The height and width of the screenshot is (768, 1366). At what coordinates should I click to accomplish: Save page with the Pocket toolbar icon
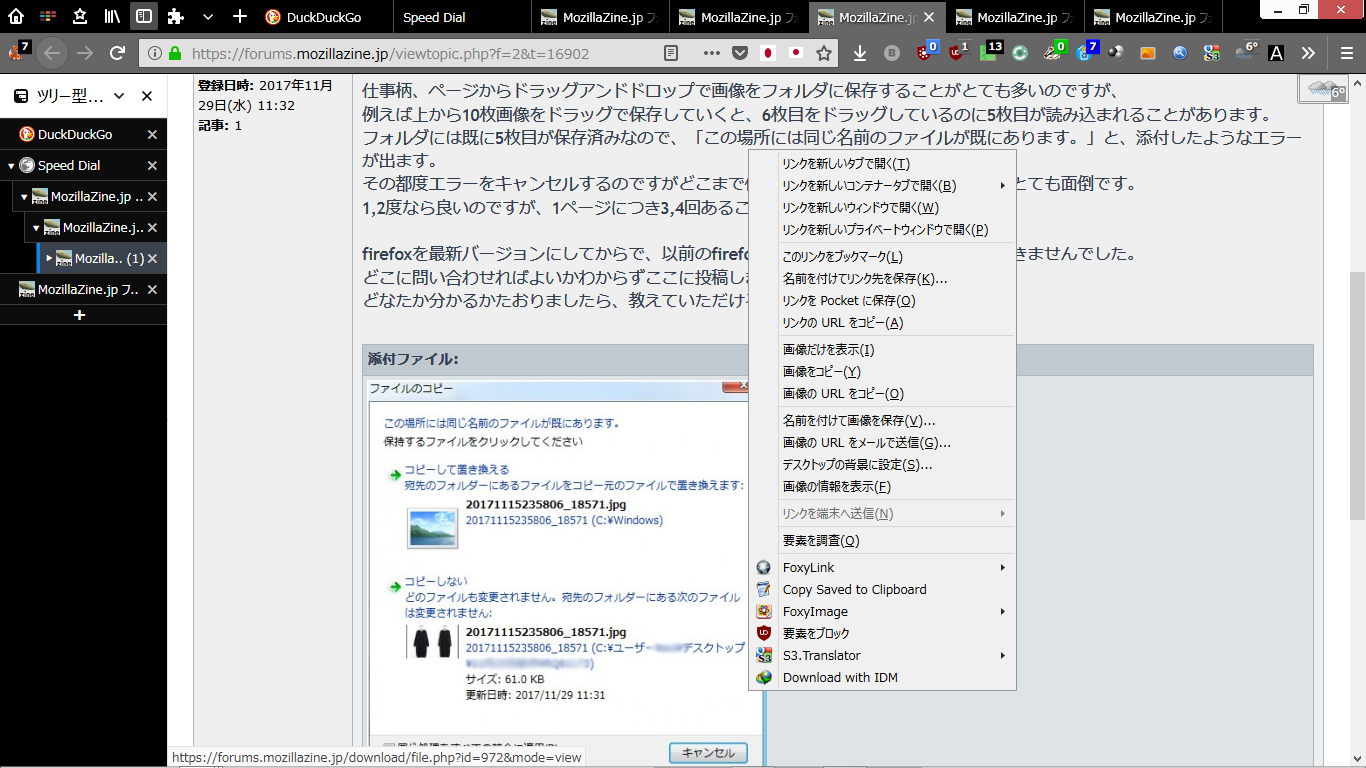pyautogui.click(x=740, y=53)
